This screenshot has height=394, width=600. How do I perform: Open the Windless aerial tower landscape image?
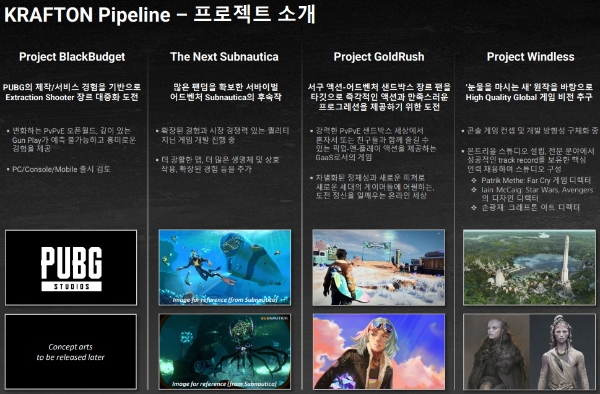click(x=529, y=267)
